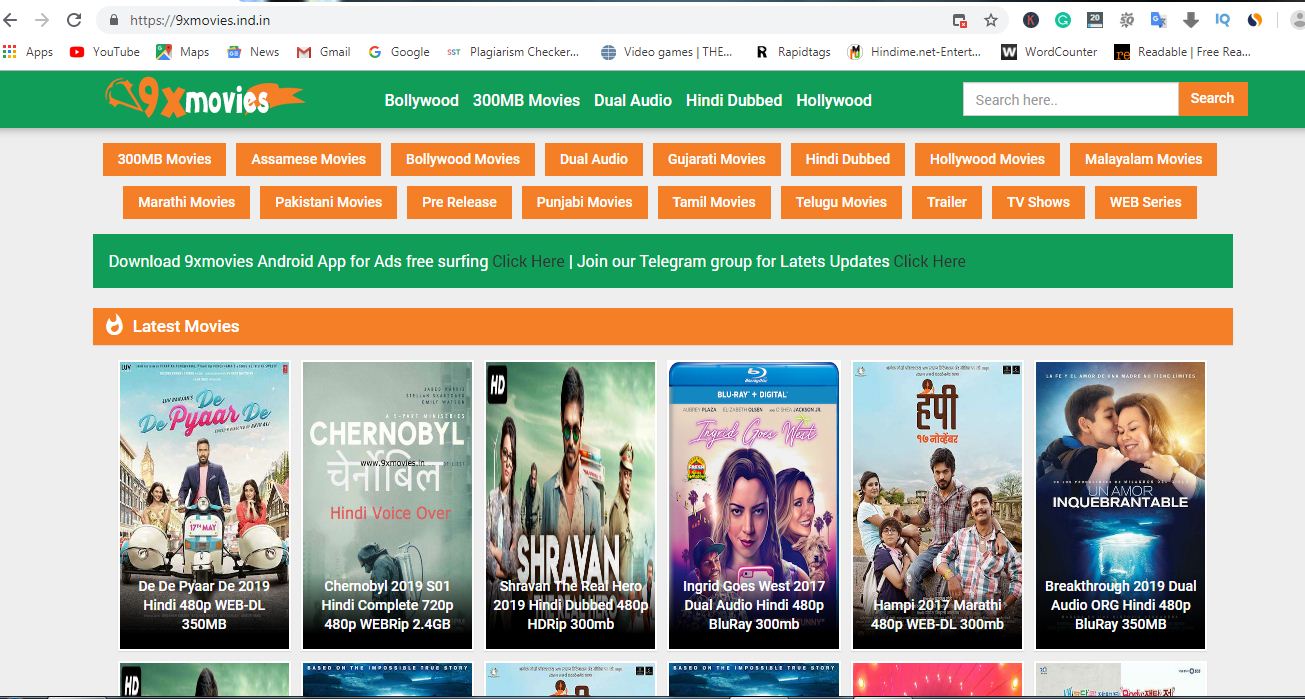The width and height of the screenshot is (1305, 699).
Task: Click Here link for the Telegram group
Action: [x=929, y=261]
